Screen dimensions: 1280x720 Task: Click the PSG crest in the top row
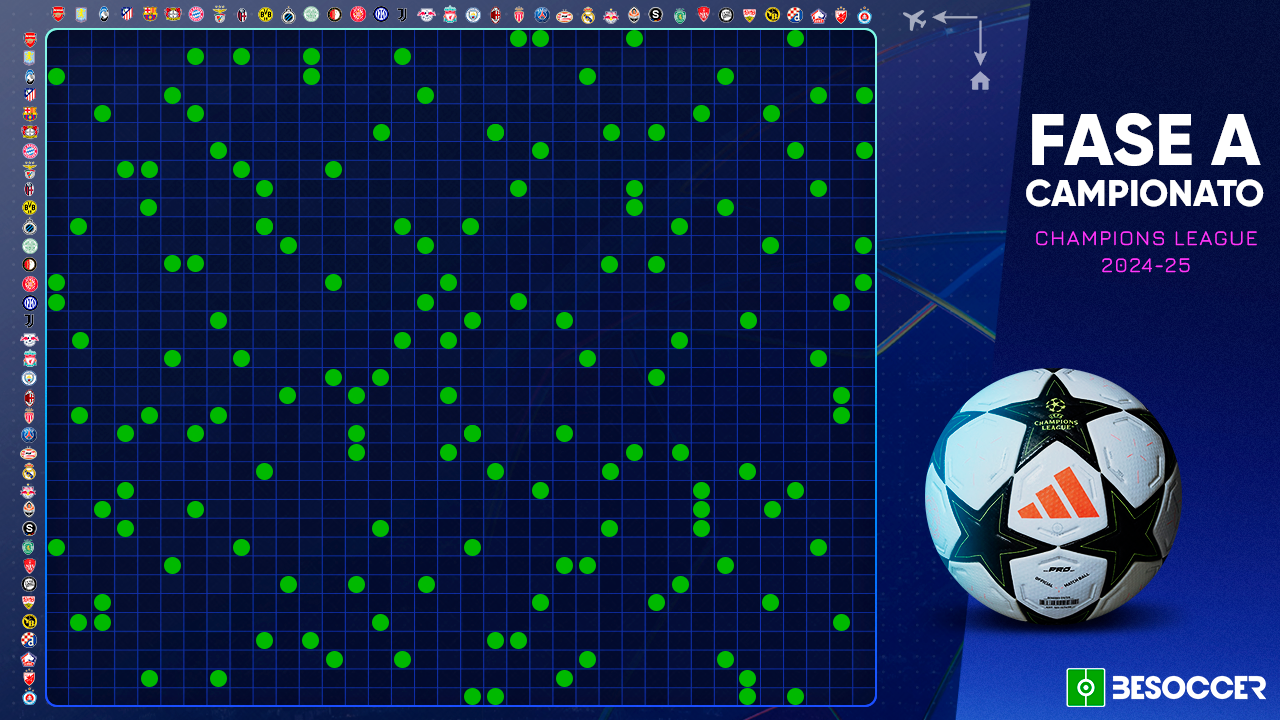click(x=542, y=14)
